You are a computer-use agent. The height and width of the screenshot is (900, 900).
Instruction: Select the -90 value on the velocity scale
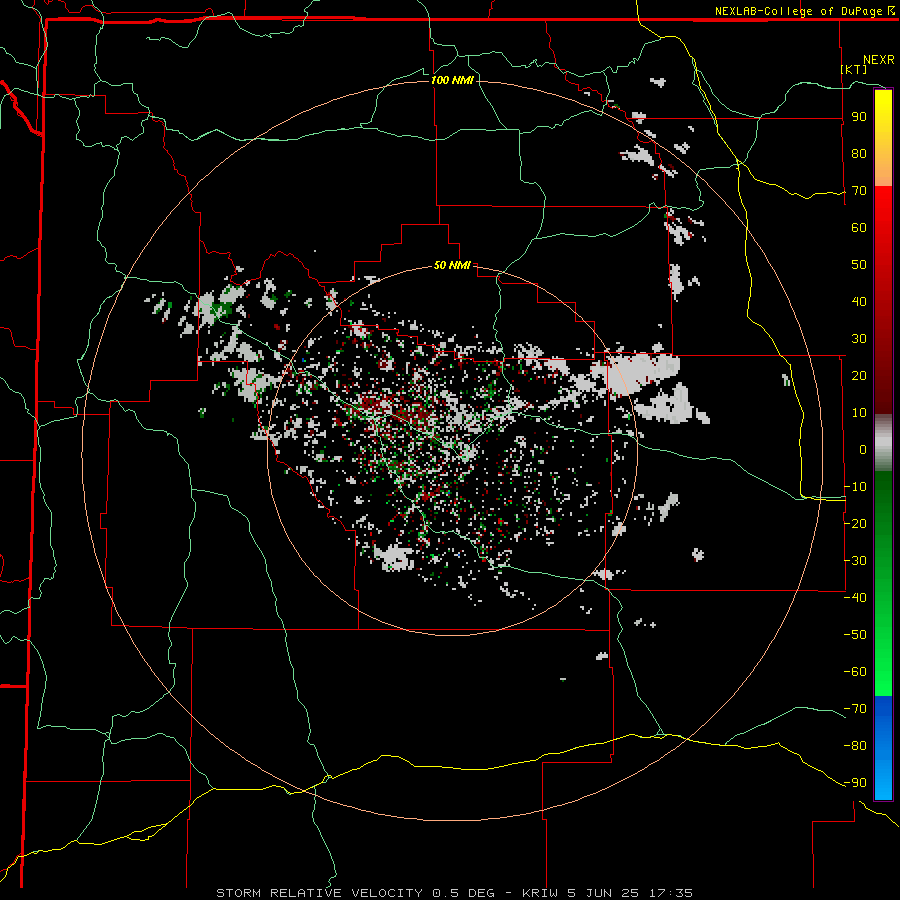[855, 783]
